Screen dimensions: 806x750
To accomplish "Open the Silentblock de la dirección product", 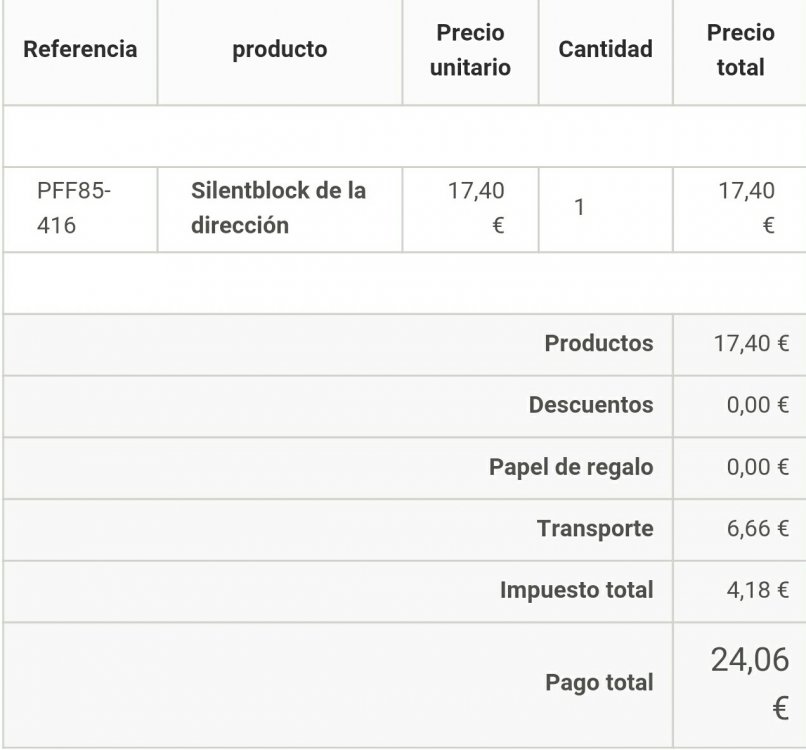I will [x=278, y=208].
